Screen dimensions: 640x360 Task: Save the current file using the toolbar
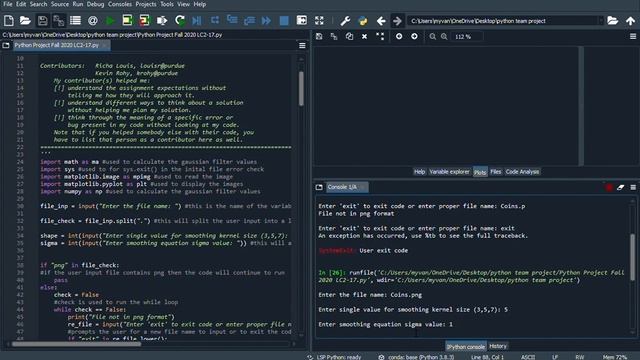tap(42, 20)
